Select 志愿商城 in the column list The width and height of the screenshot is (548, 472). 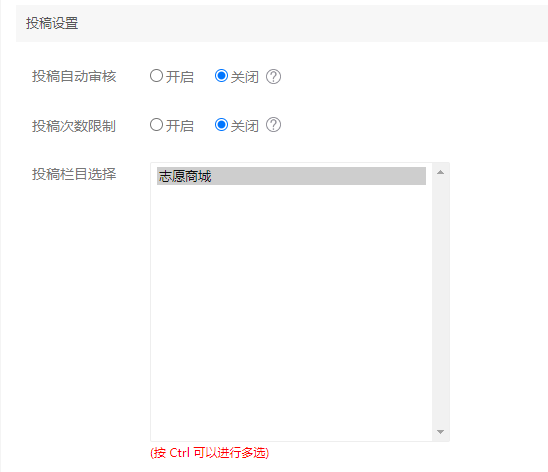291,176
